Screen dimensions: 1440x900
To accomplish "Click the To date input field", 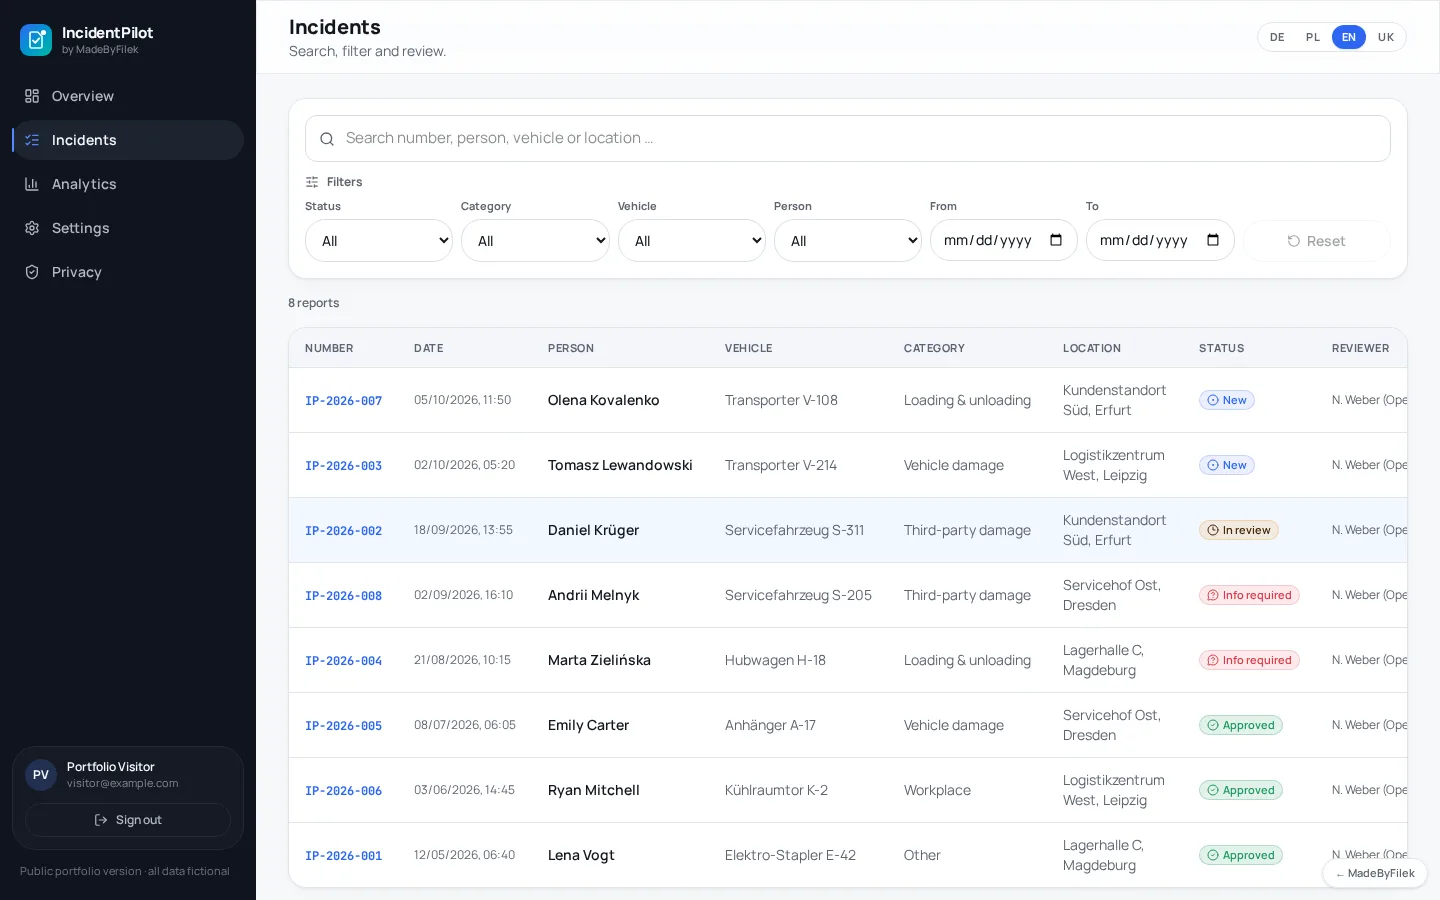I will [x=1160, y=241].
